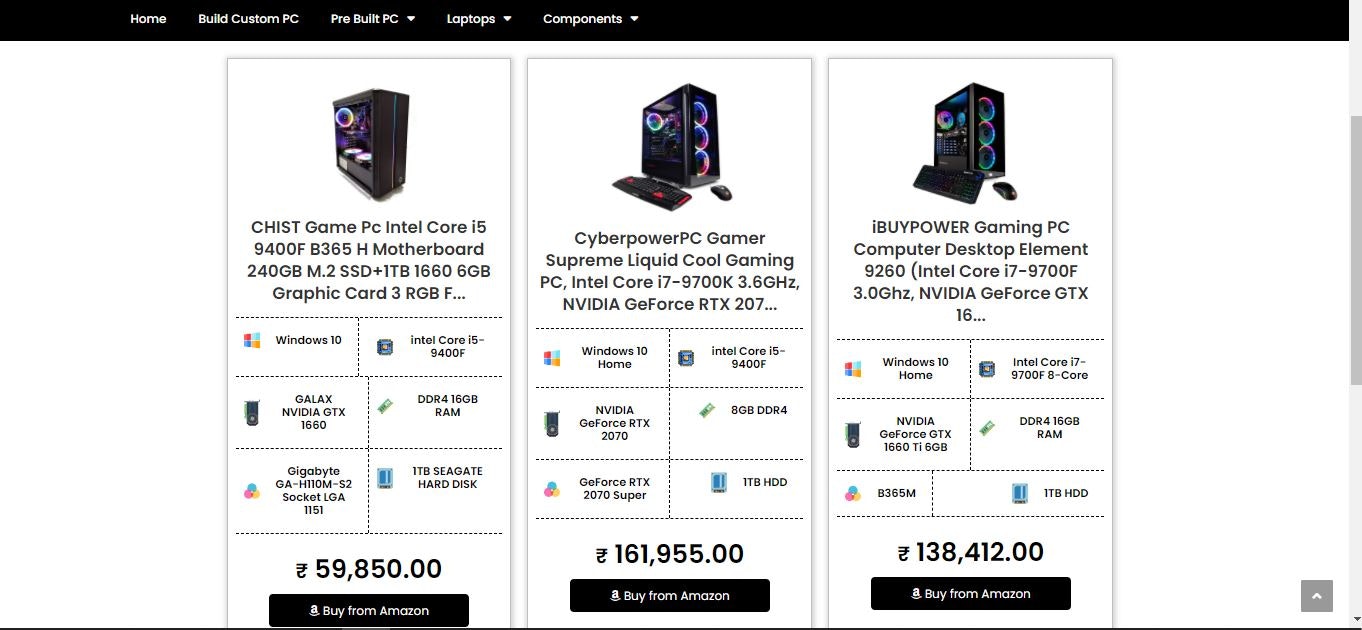
Task: Click the Gigabyte GA-H110M-S2 motherboard icon
Action: point(252,489)
